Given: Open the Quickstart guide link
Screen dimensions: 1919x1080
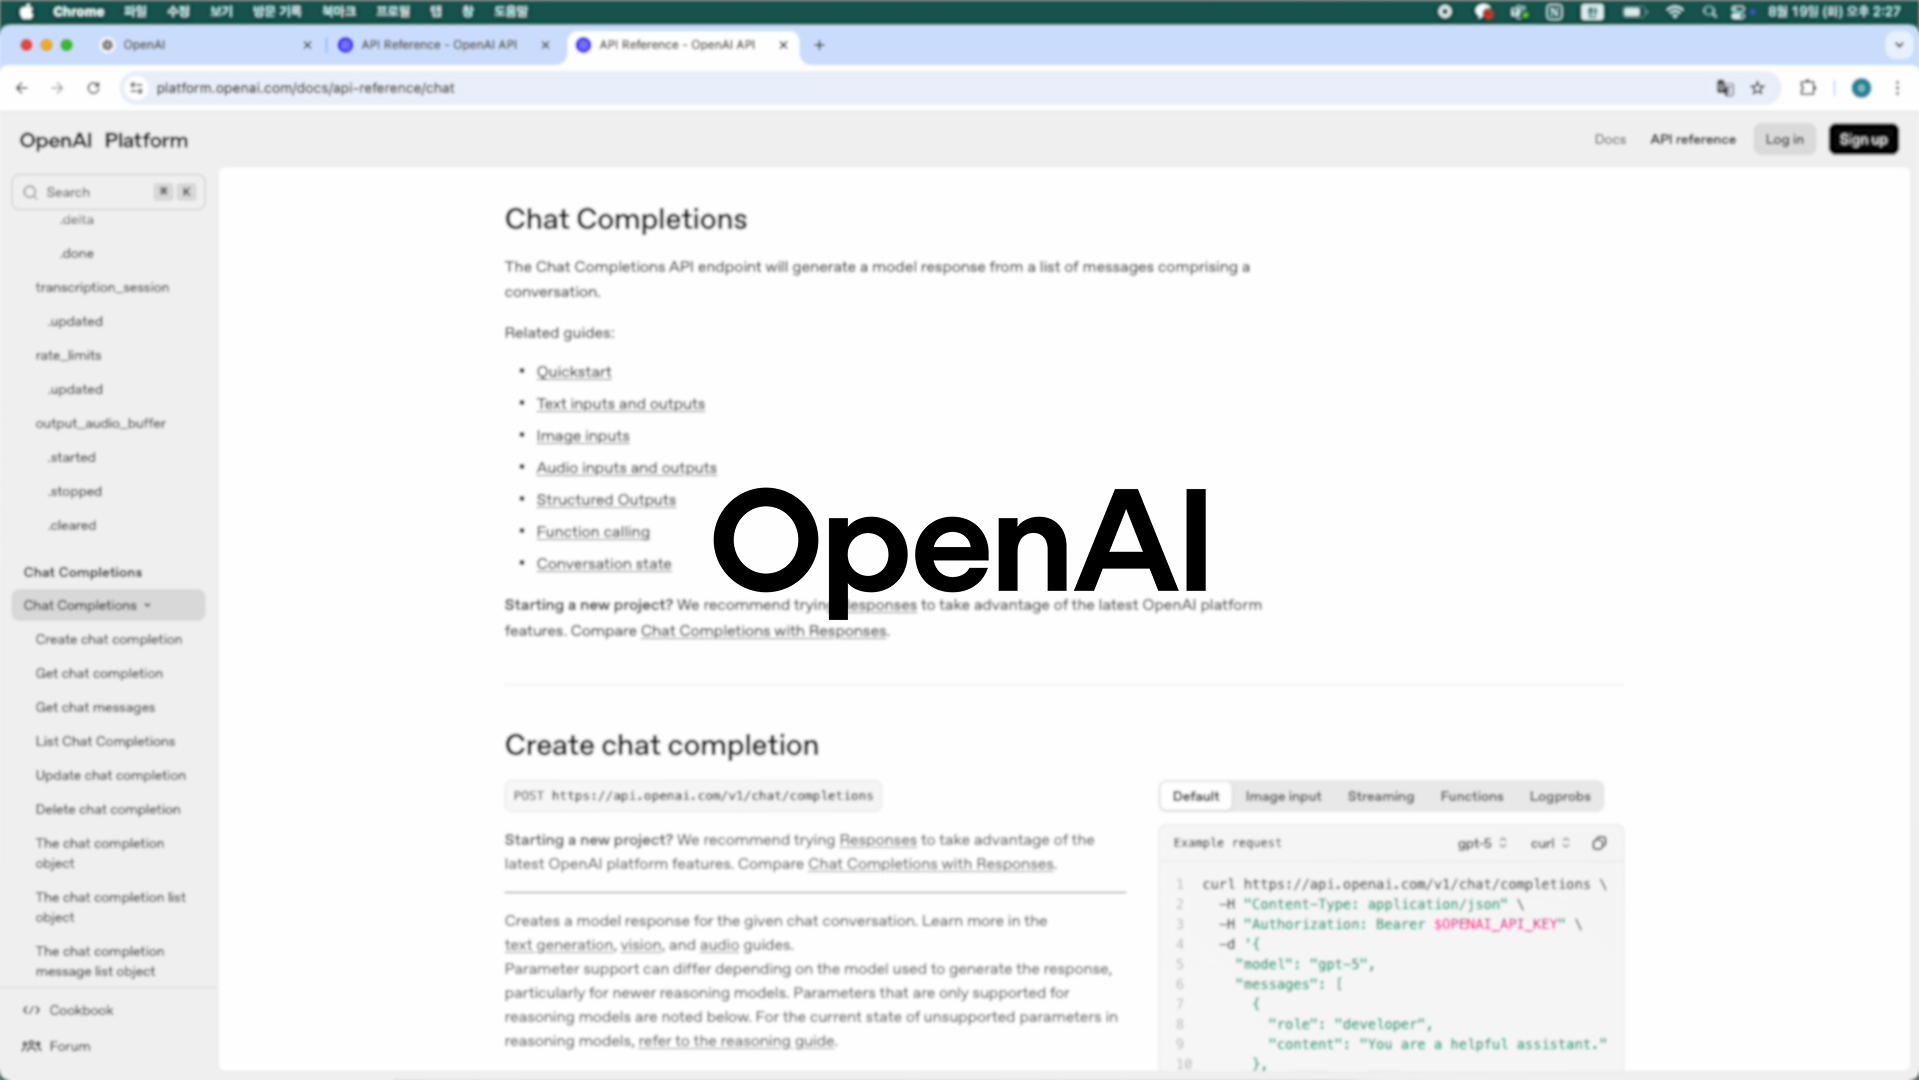Looking at the screenshot, I should (x=573, y=371).
